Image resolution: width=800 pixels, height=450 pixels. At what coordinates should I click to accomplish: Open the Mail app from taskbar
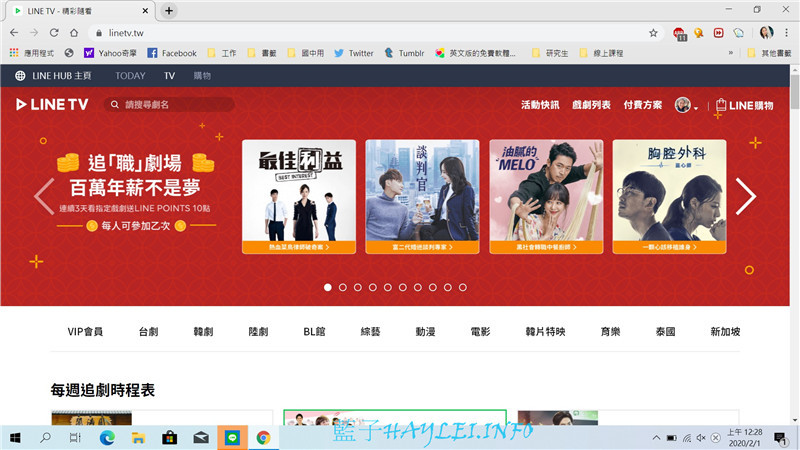tap(201, 438)
